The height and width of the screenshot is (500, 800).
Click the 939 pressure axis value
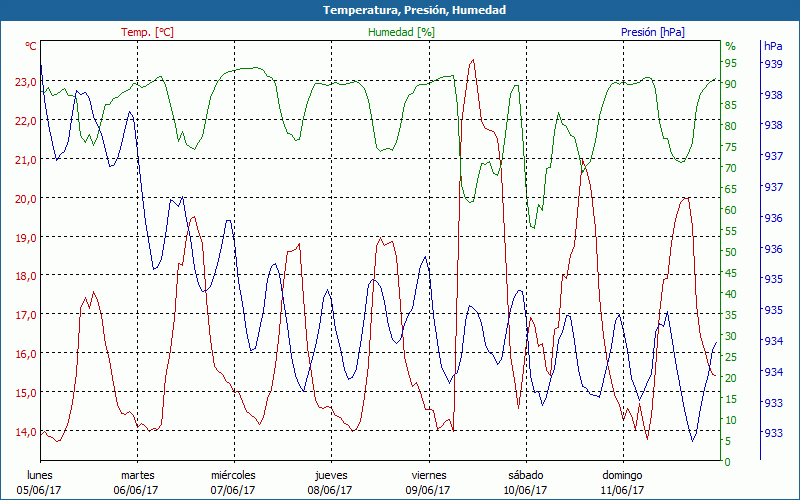[x=773, y=63]
